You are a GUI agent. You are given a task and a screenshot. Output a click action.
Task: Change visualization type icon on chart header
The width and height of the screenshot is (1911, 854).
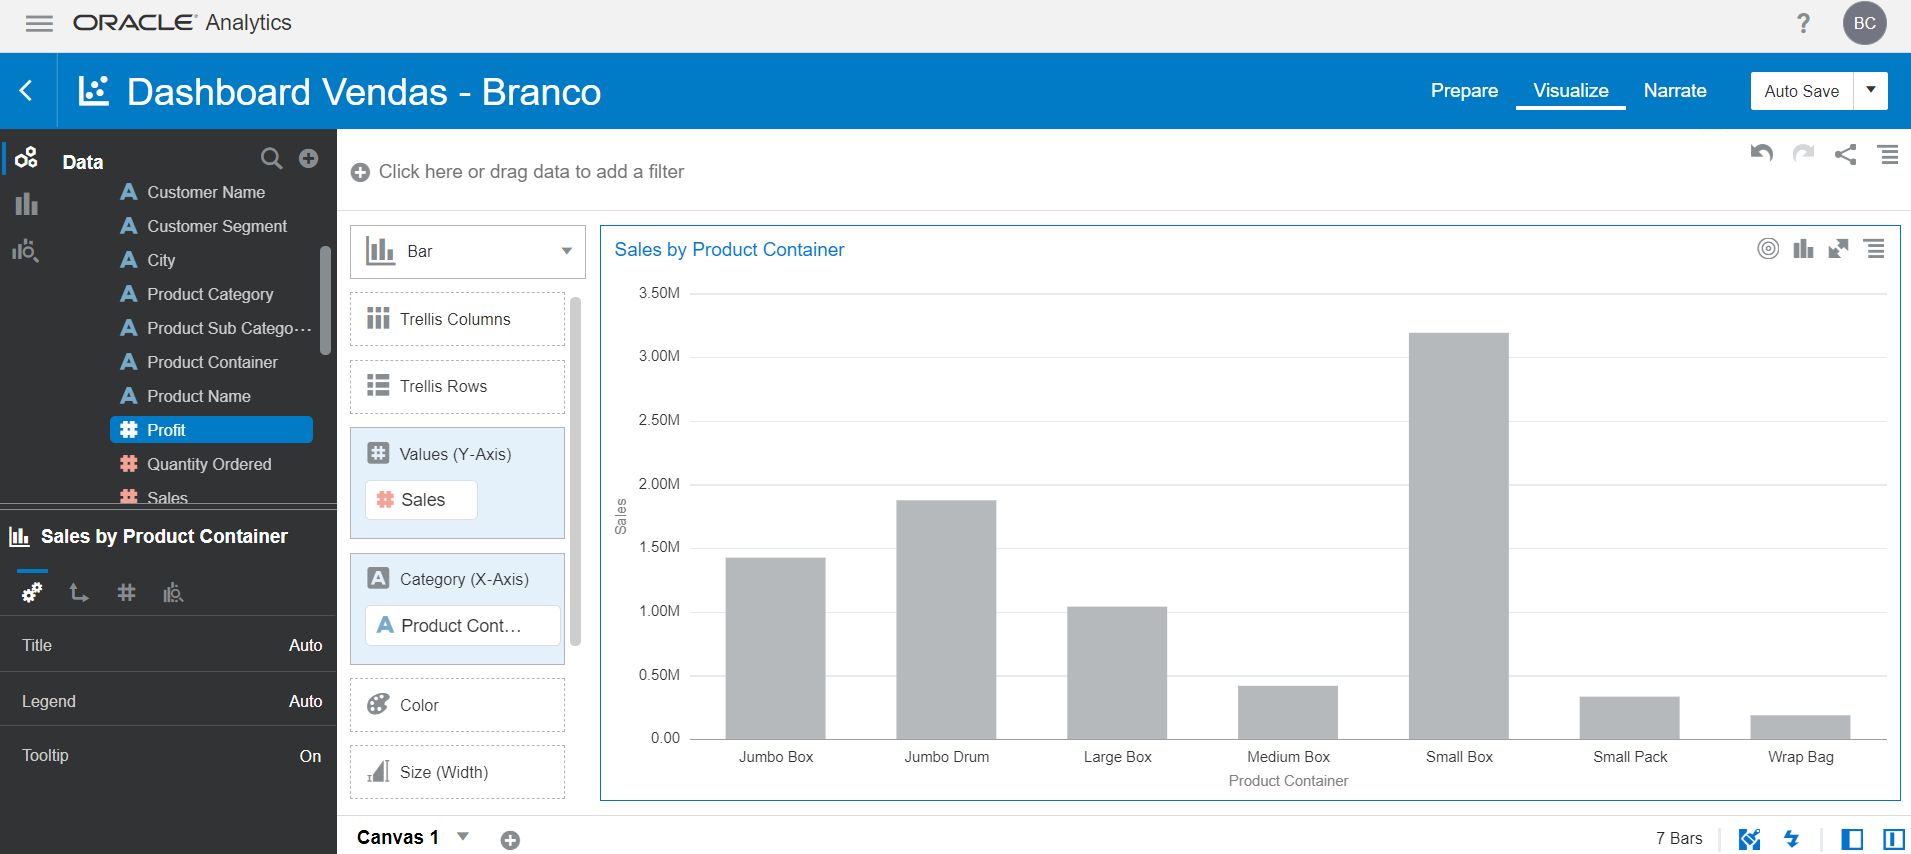click(x=1803, y=249)
